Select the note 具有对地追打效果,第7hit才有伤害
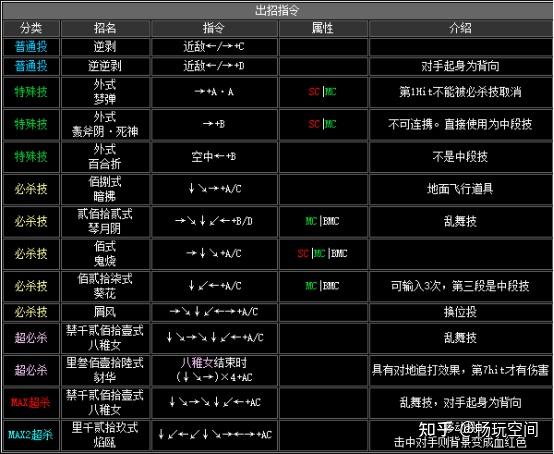 [460, 370]
